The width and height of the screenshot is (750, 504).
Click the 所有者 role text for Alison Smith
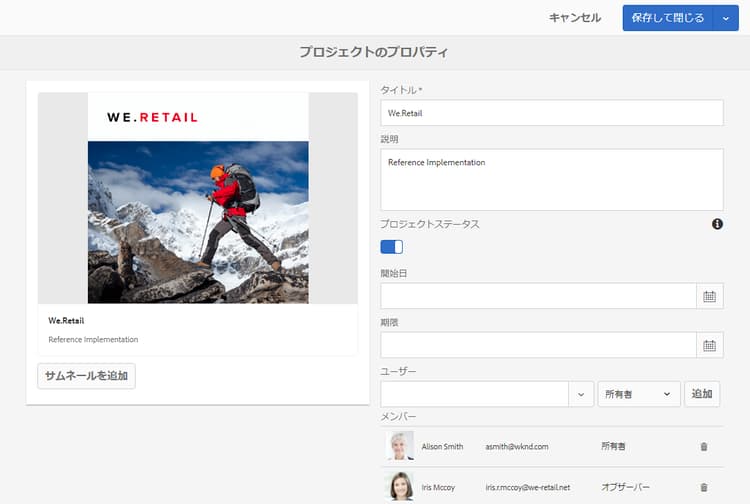(x=613, y=447)
